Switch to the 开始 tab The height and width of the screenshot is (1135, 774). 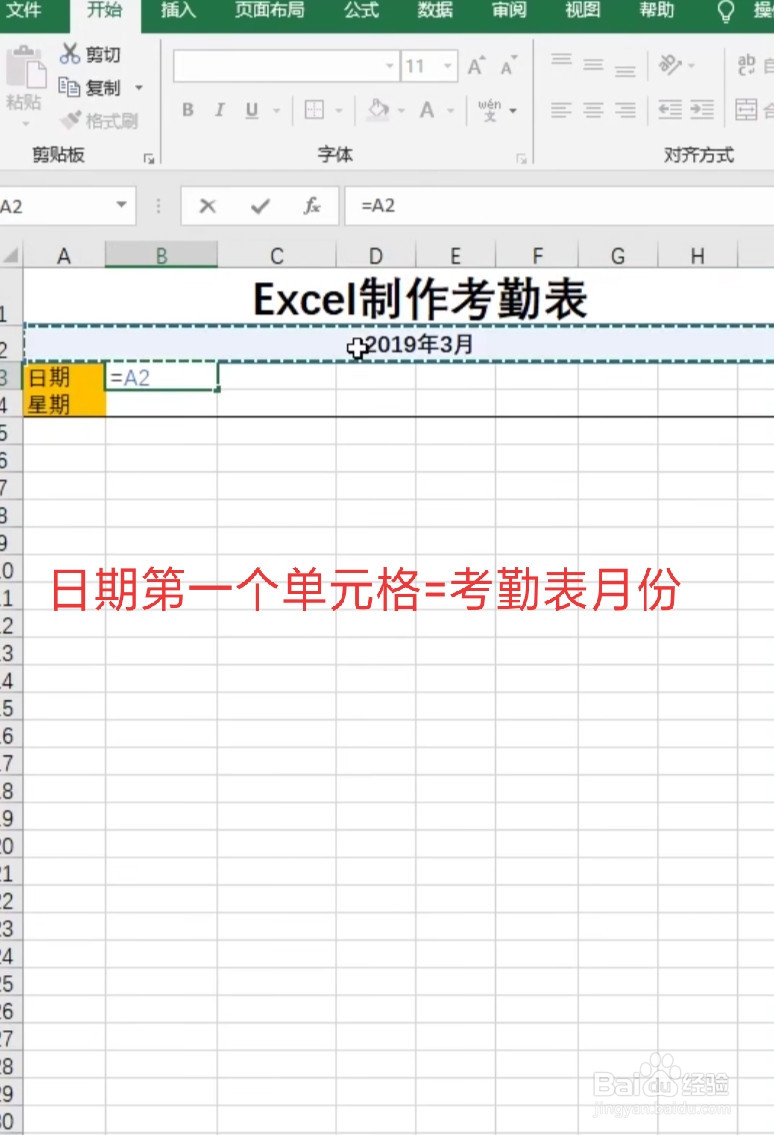pyautogui.click(x=104, y=10)
